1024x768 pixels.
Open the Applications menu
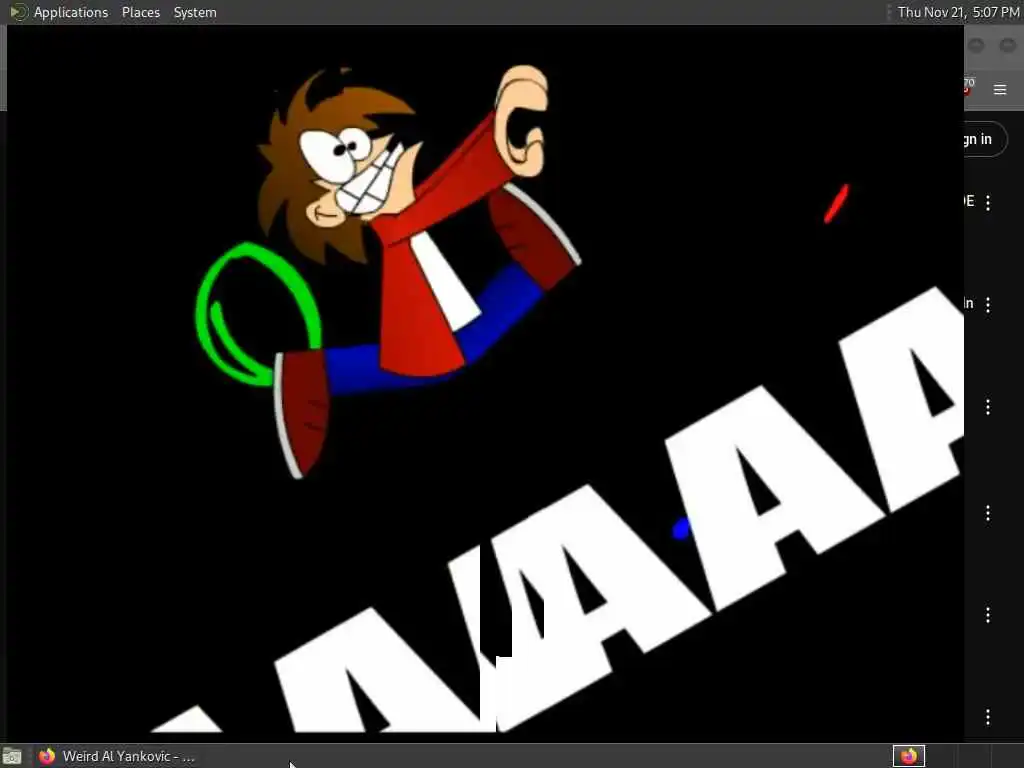tap(71, 12)
